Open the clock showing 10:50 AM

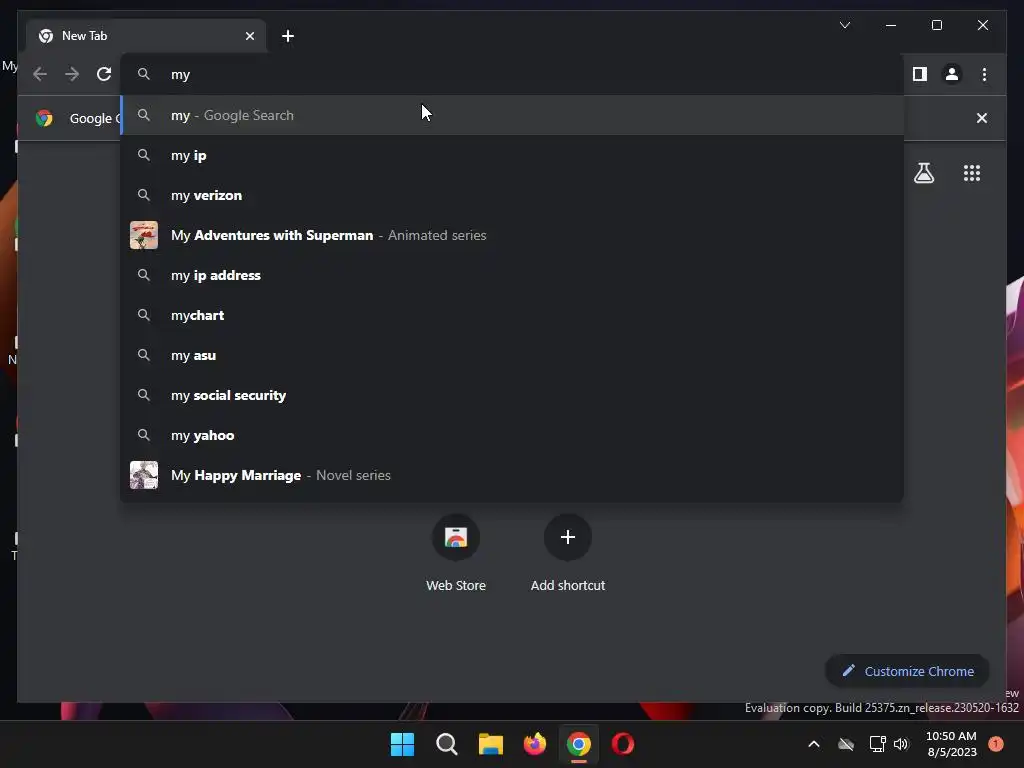(951, 744)
